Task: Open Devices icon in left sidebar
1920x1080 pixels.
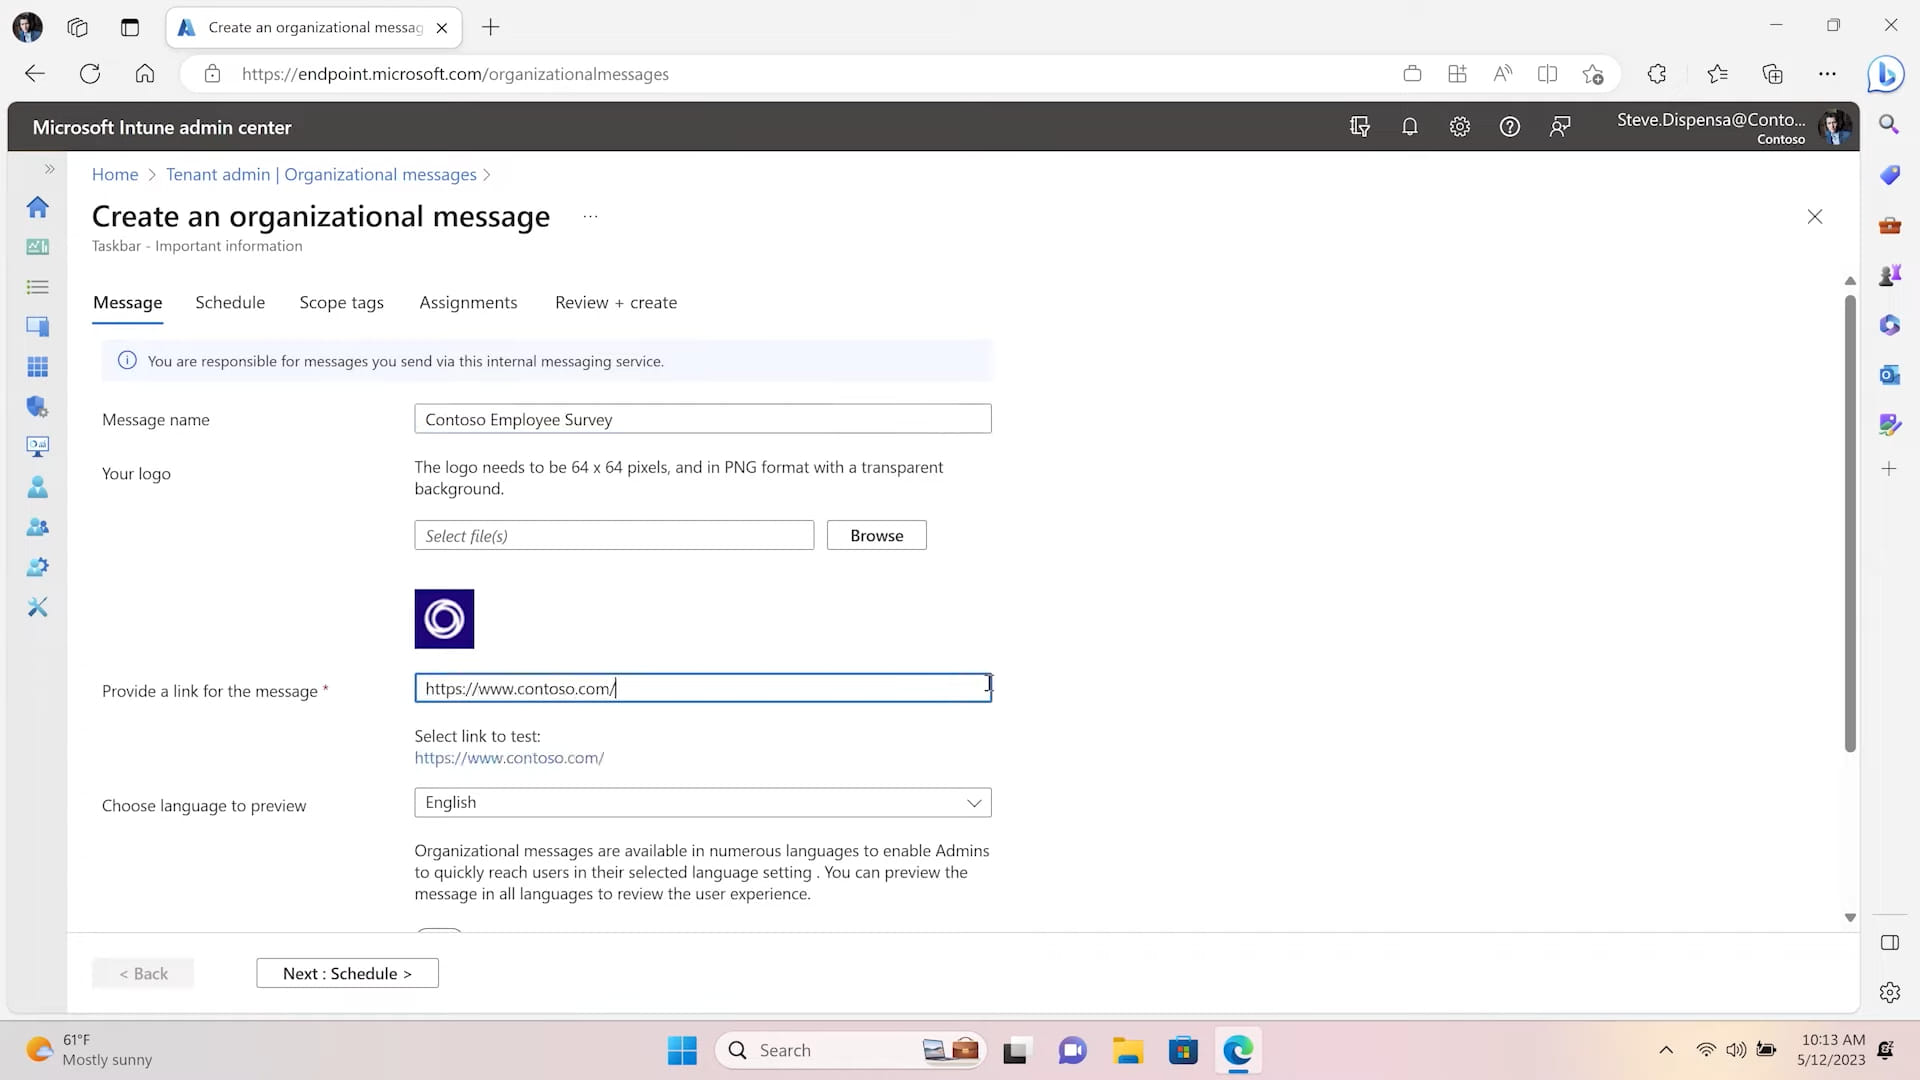Action: point(38,327)
